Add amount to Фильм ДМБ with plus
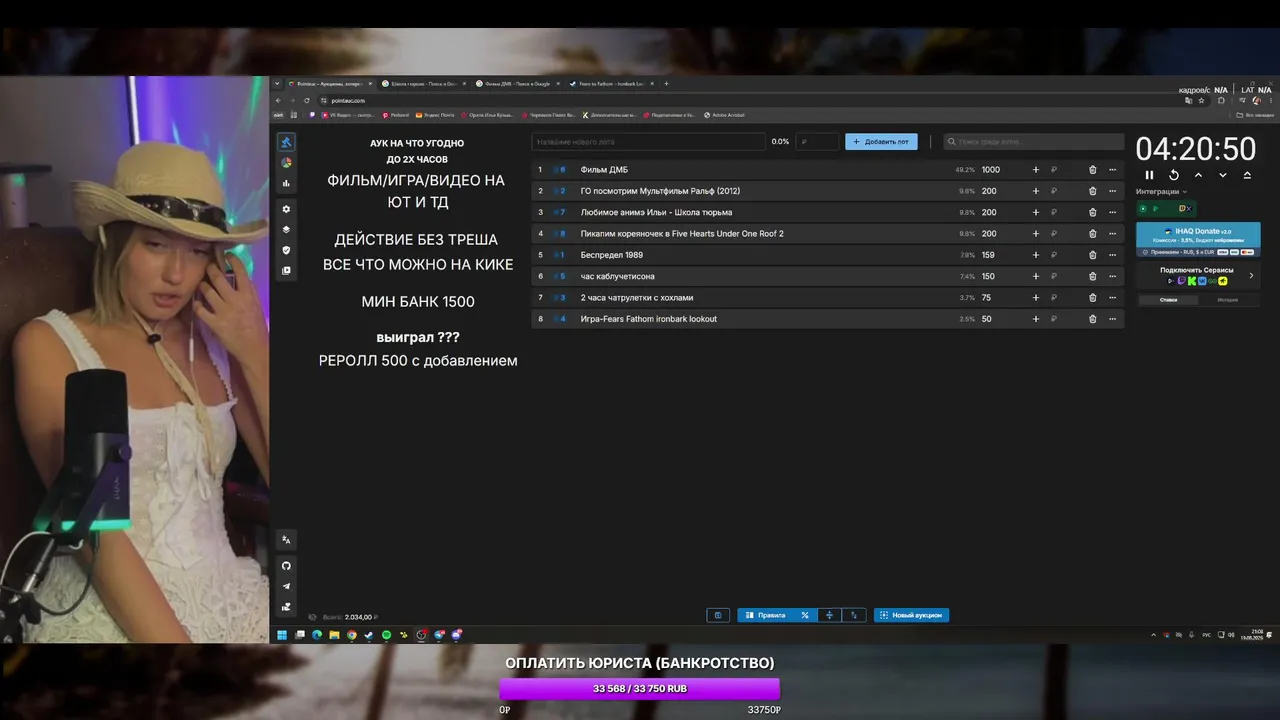This screenshot has height=720, width=1280. pyautogui.click(x=1036, y=170)
